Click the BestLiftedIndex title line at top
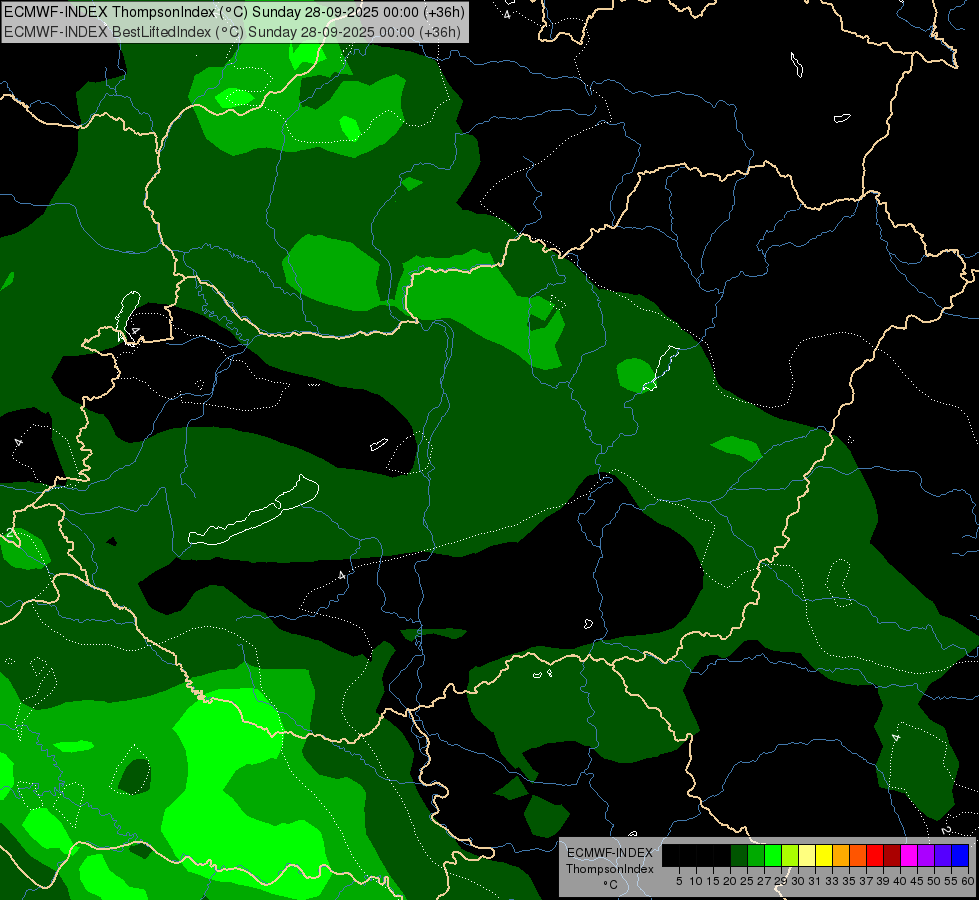Image resolution: width=979 pixels, height=900 pixels. (x=232, y=31)
